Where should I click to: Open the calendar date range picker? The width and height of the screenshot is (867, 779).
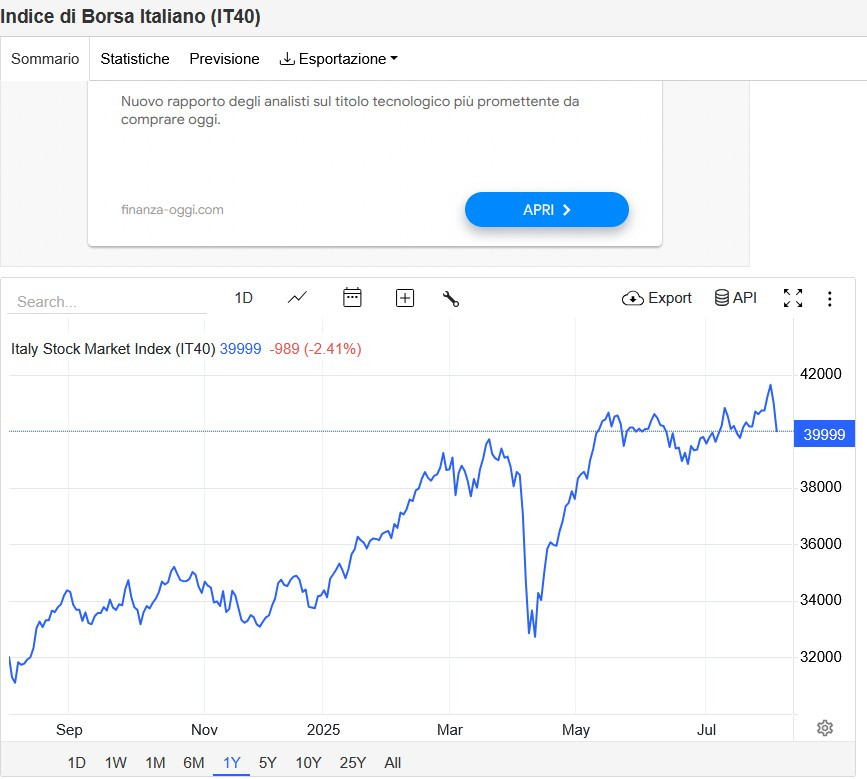click(352, 298)
